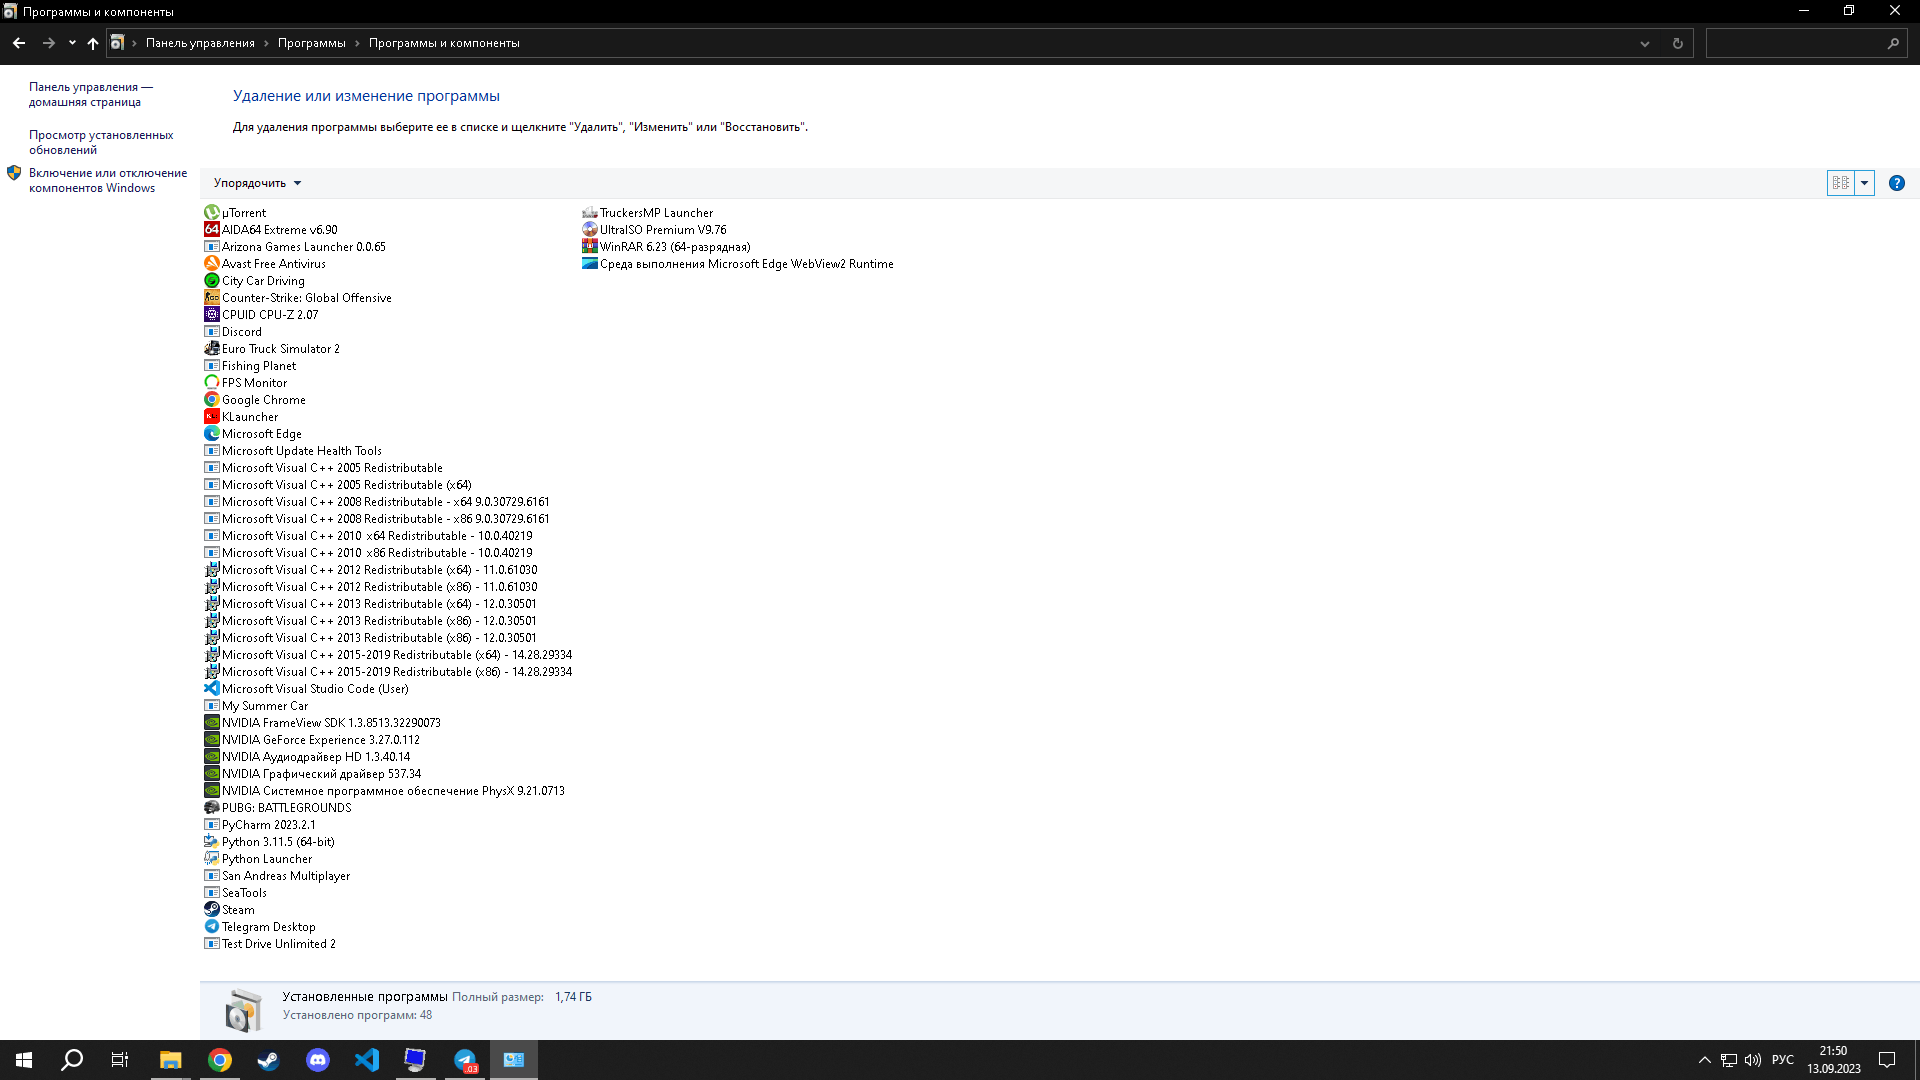The height and width of the screenshot is (1080, 1920).
Task: Click the Counter-Strike: Global Offensive icon
Action: click(212, 298)
